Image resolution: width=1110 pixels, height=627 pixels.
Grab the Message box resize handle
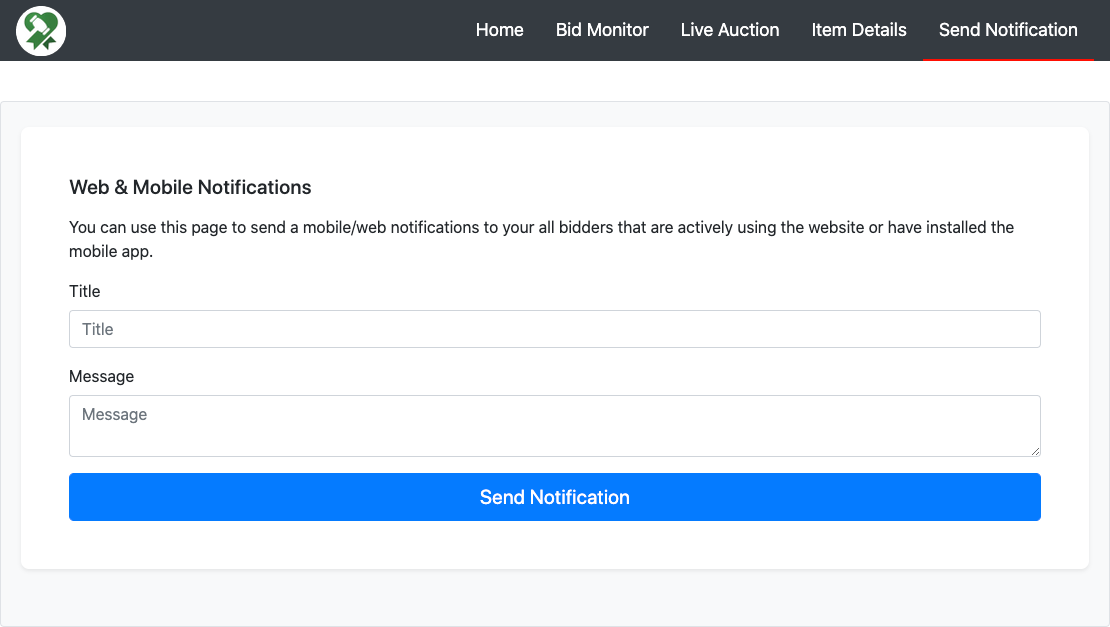coord(1034,450)
